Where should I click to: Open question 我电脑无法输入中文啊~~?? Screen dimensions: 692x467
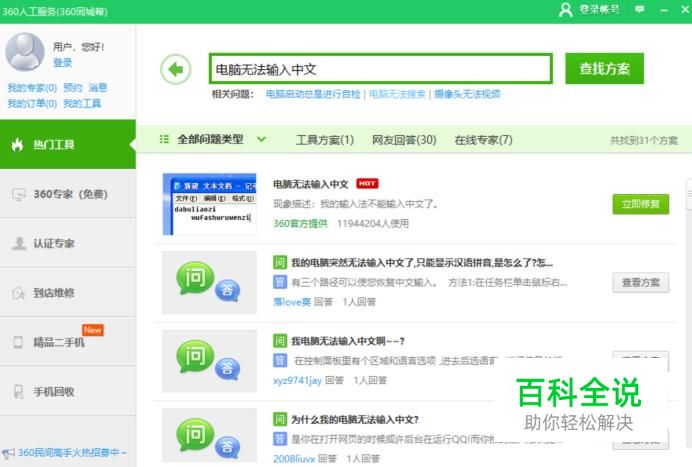347,341
